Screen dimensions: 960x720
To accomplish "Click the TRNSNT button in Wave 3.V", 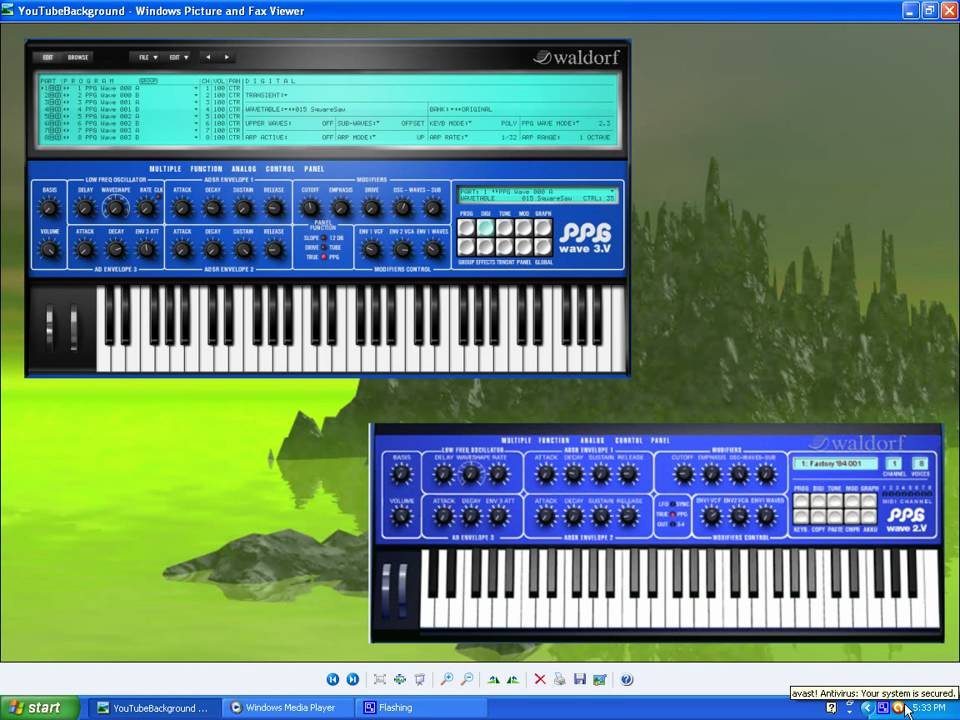I will pos(505,247).
